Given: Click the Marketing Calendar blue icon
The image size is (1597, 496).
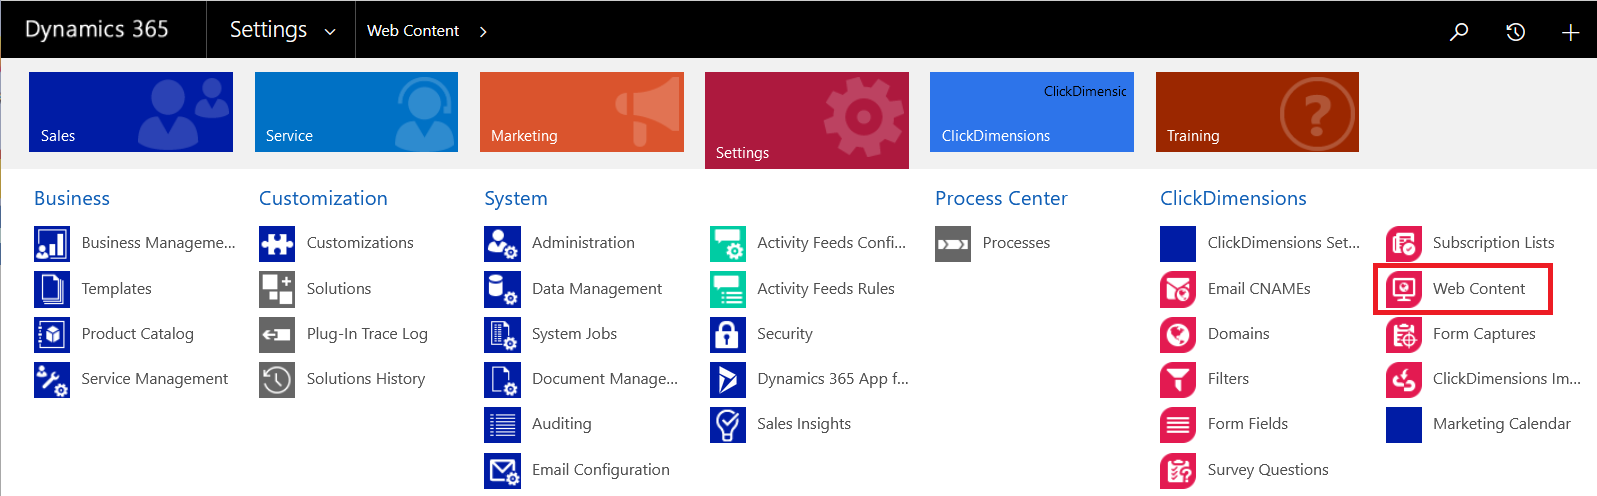Looking at the screenshot, I should point(1404,424).
